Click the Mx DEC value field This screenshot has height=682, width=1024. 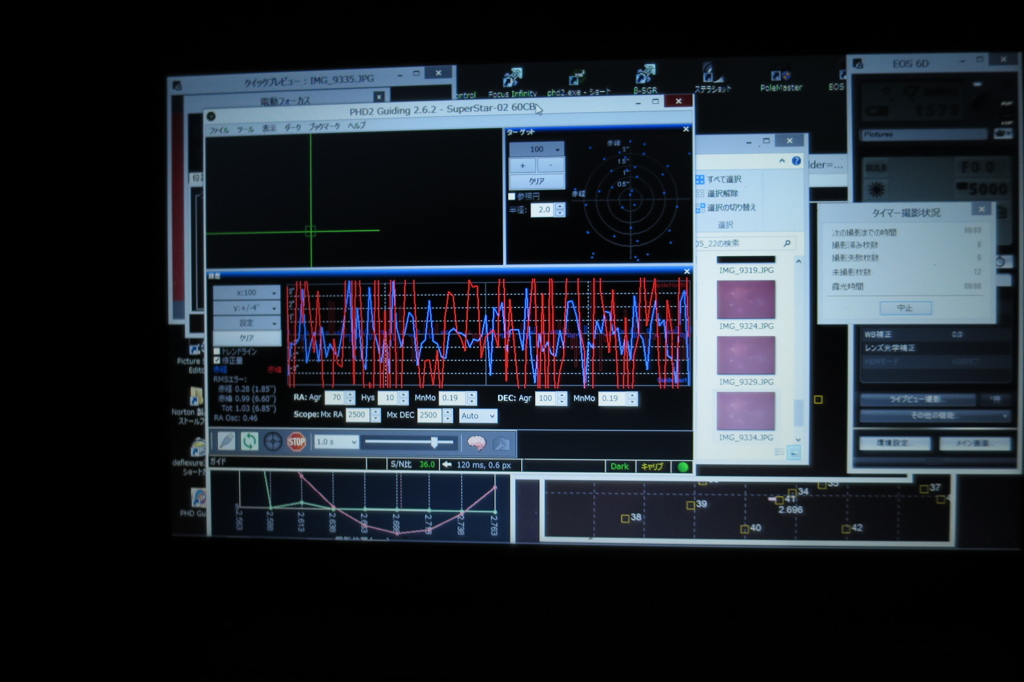point(429,415)
